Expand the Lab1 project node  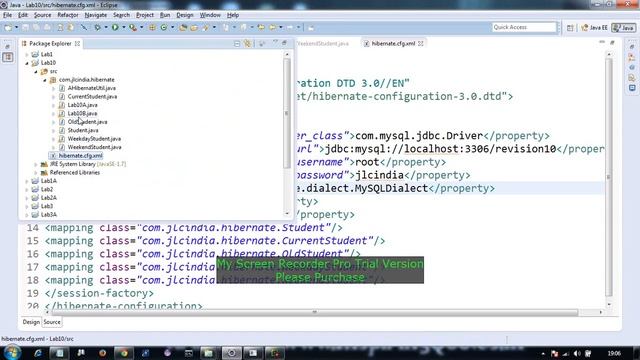27,54
